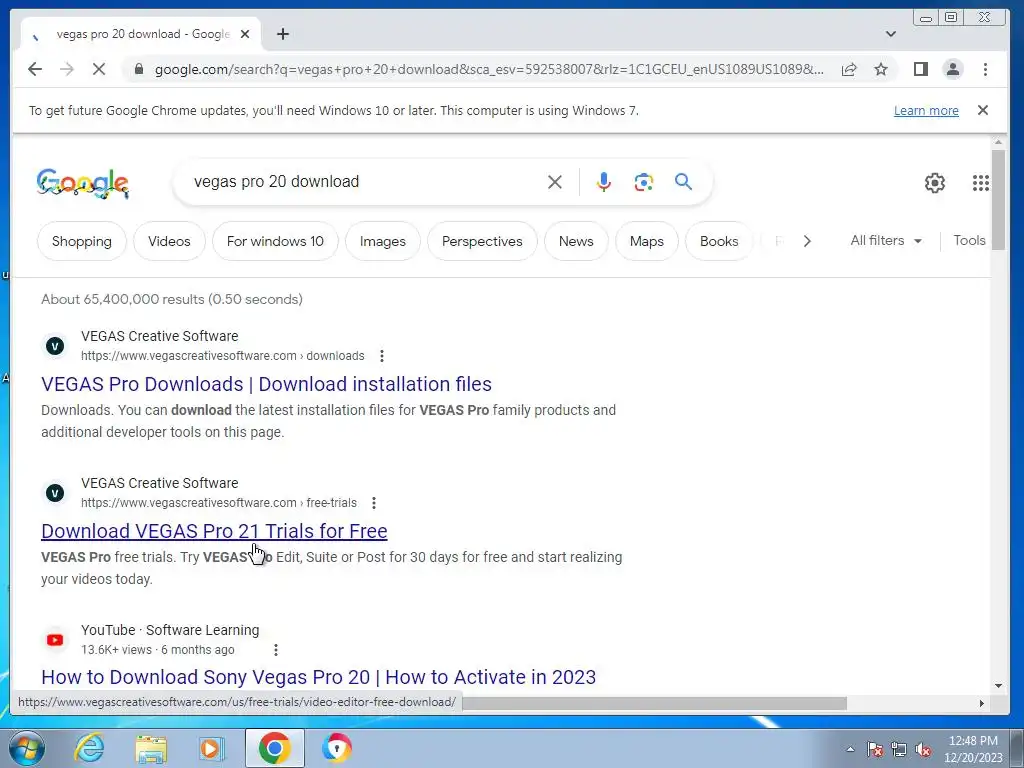Open the search Tools option
Image resolution: width=1024 pixels, height=768 pixels.
tap(969, 240)
